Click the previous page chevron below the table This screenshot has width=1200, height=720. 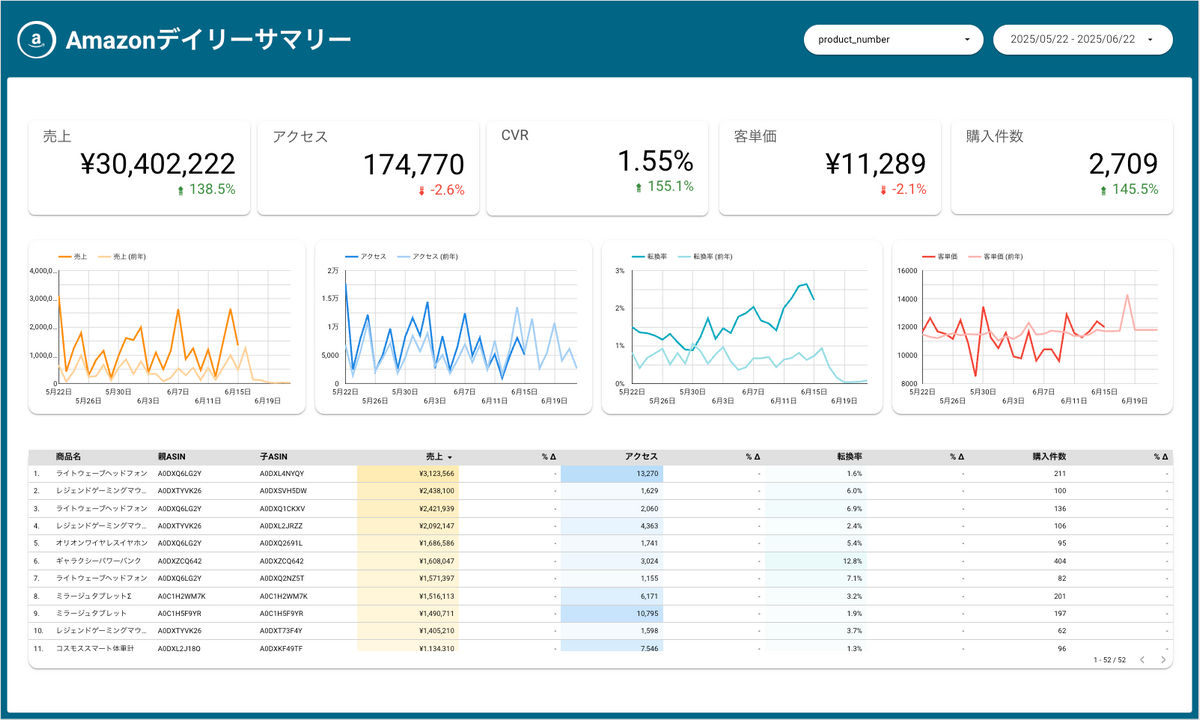click(x=1143, y=660)
